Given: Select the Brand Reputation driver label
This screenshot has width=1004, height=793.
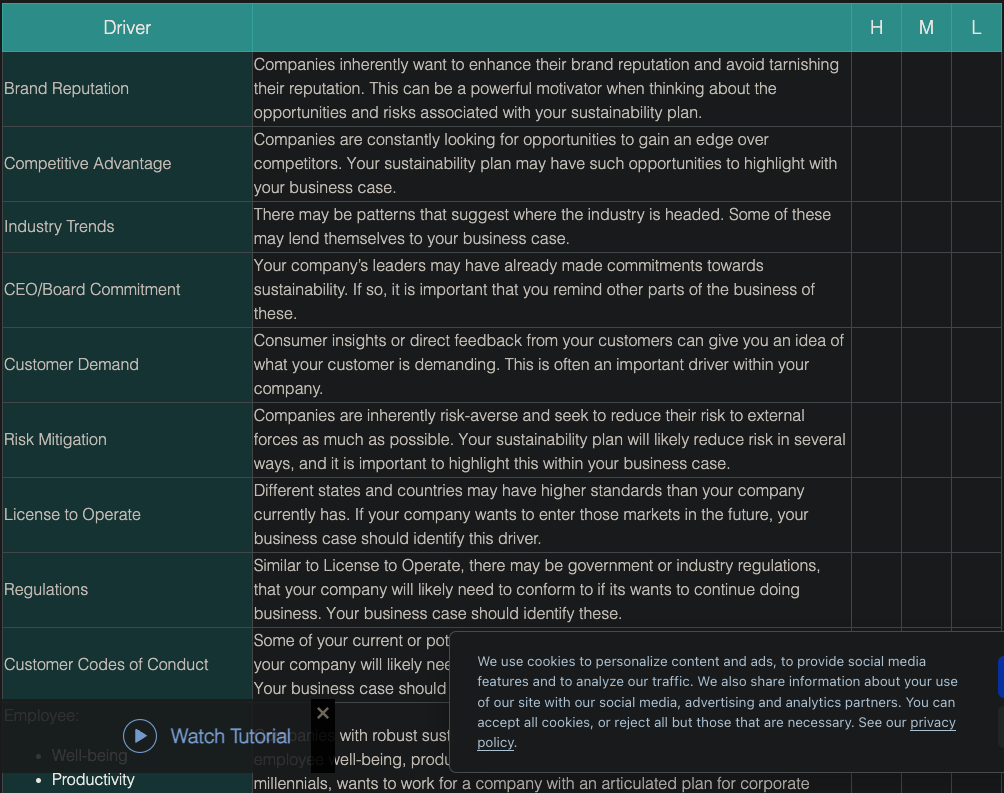Looking at the screenshot, I should tap(67, 89).
